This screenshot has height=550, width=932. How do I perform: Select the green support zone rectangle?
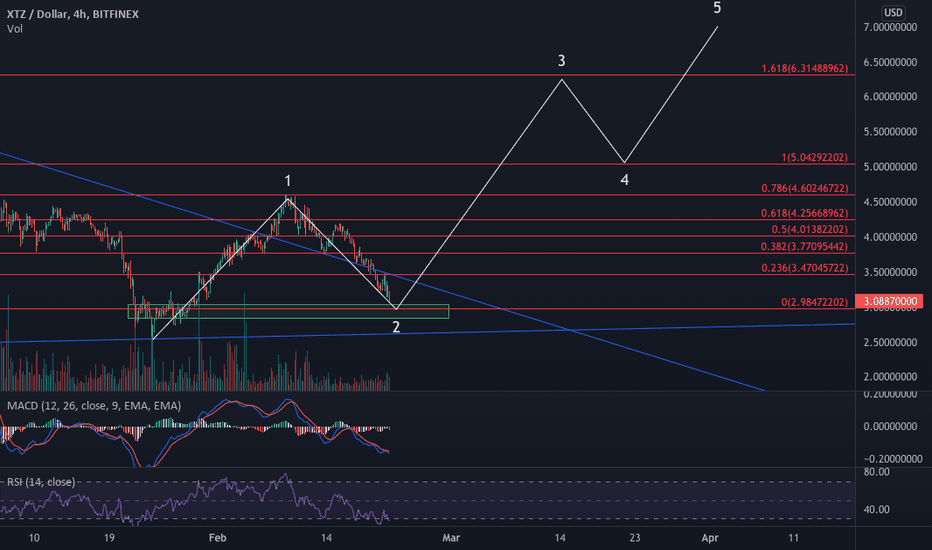tap(288, 312)
